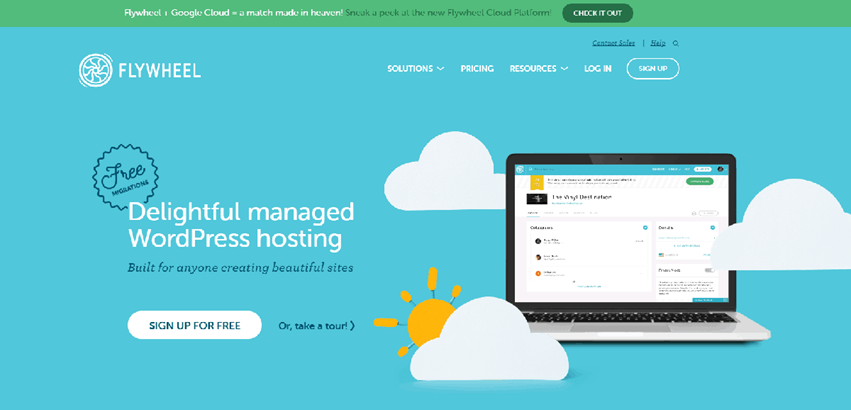Follow the 'Or, take a tour!' link
Viewport: 851px width, 410px height.
[x=316, y=326]
